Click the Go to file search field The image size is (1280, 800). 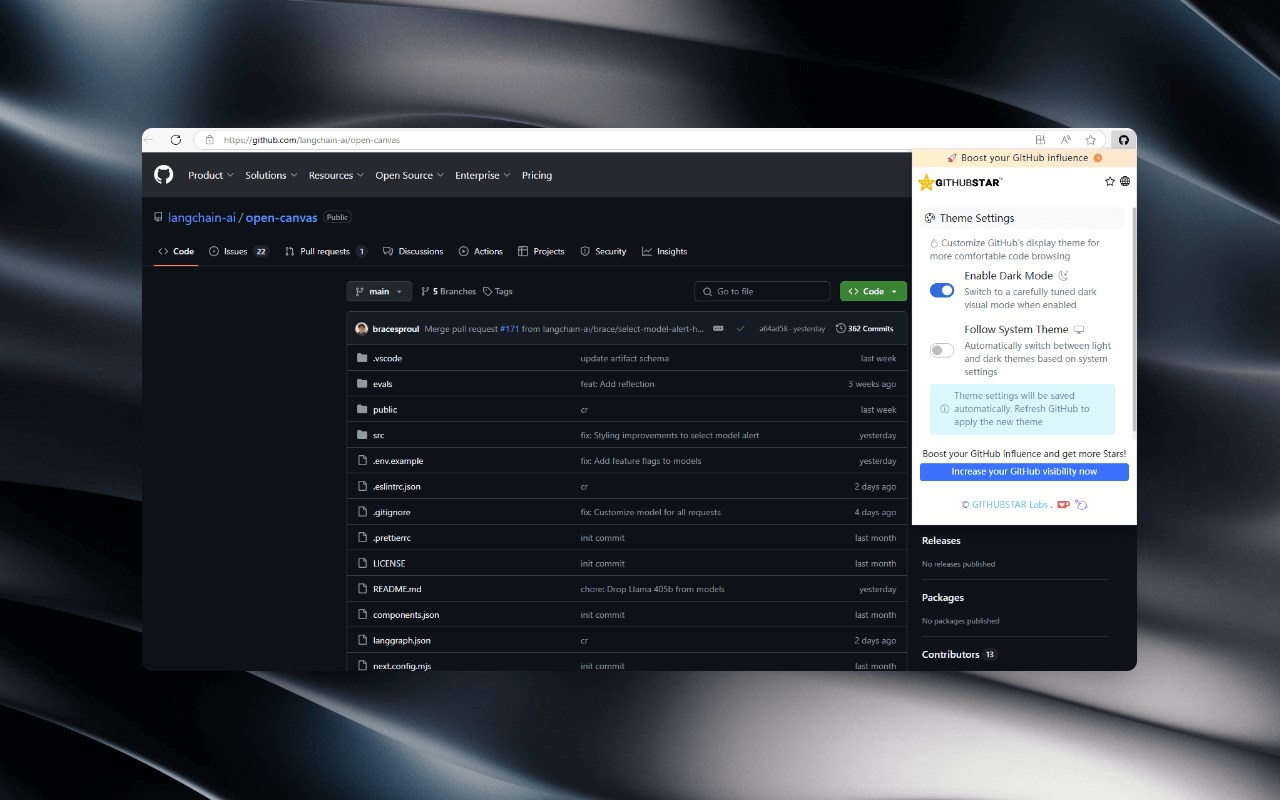click(x=762, y=291)
